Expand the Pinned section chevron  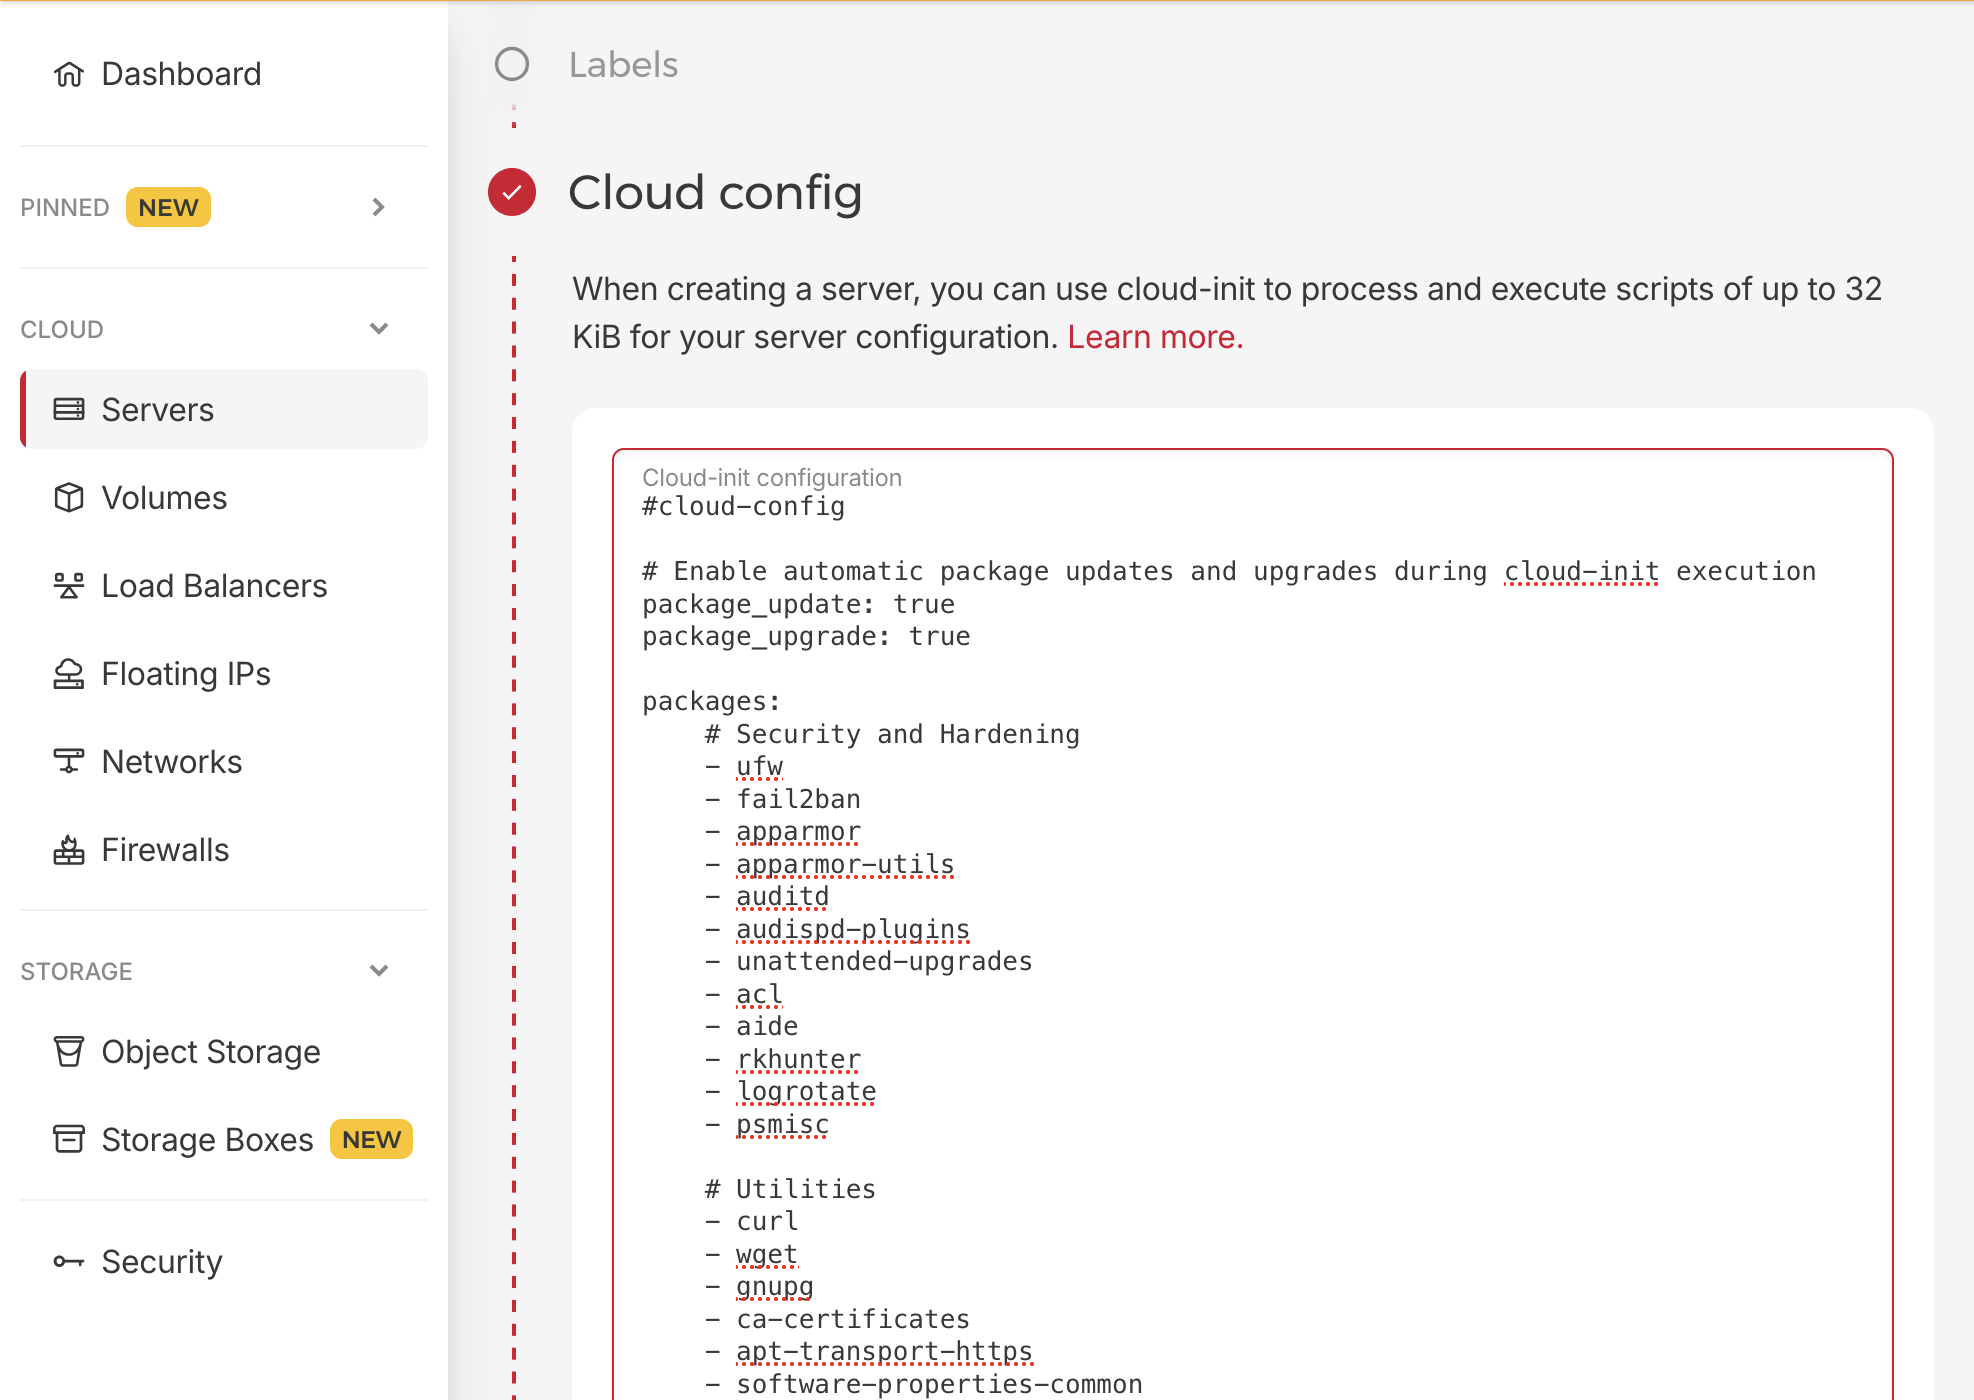(378, 207)
